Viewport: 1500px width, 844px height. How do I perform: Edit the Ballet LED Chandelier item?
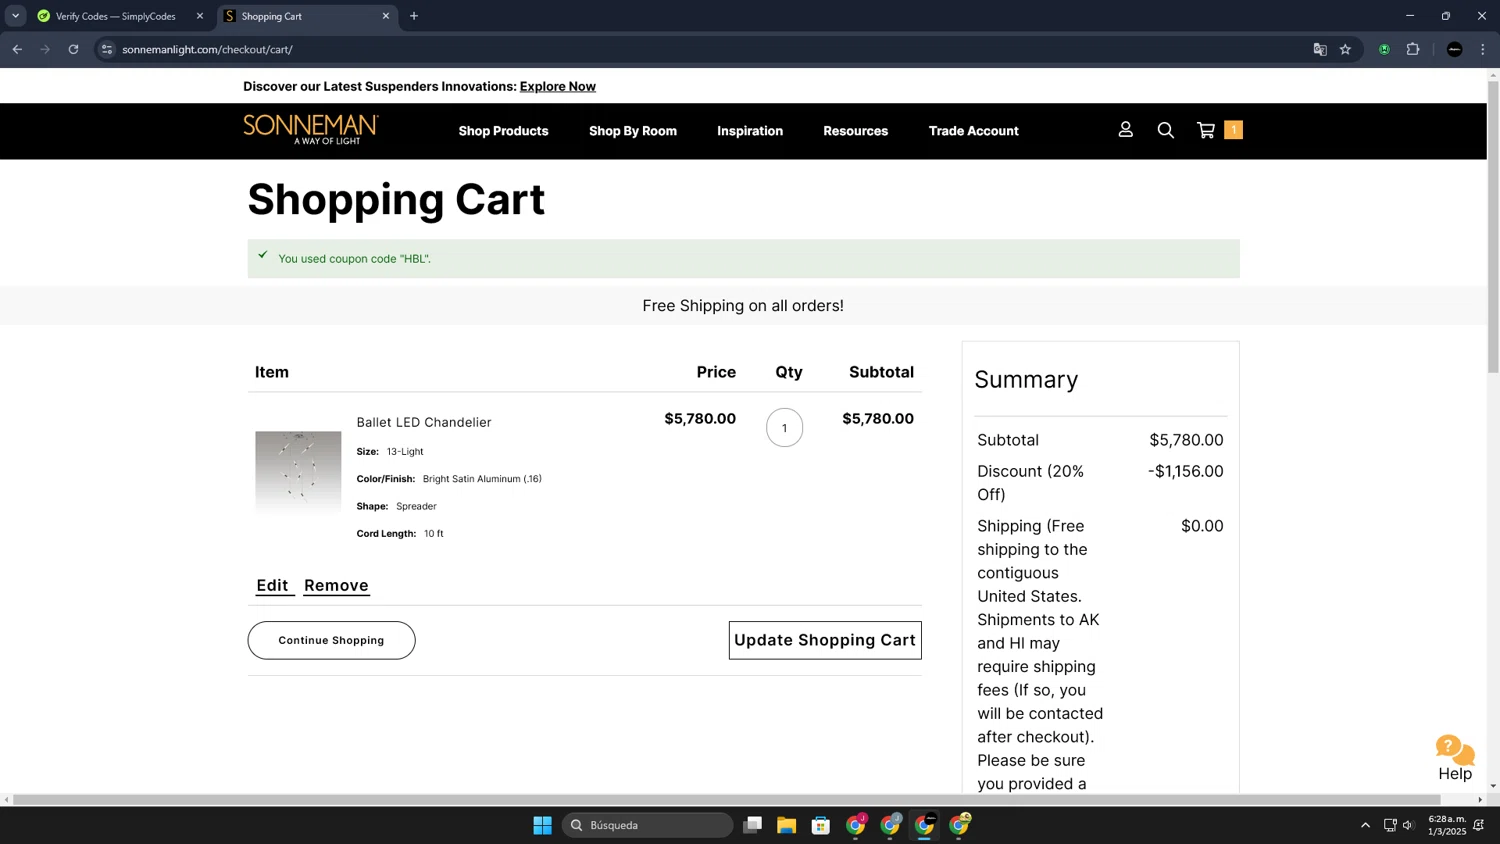pos(272,586)
